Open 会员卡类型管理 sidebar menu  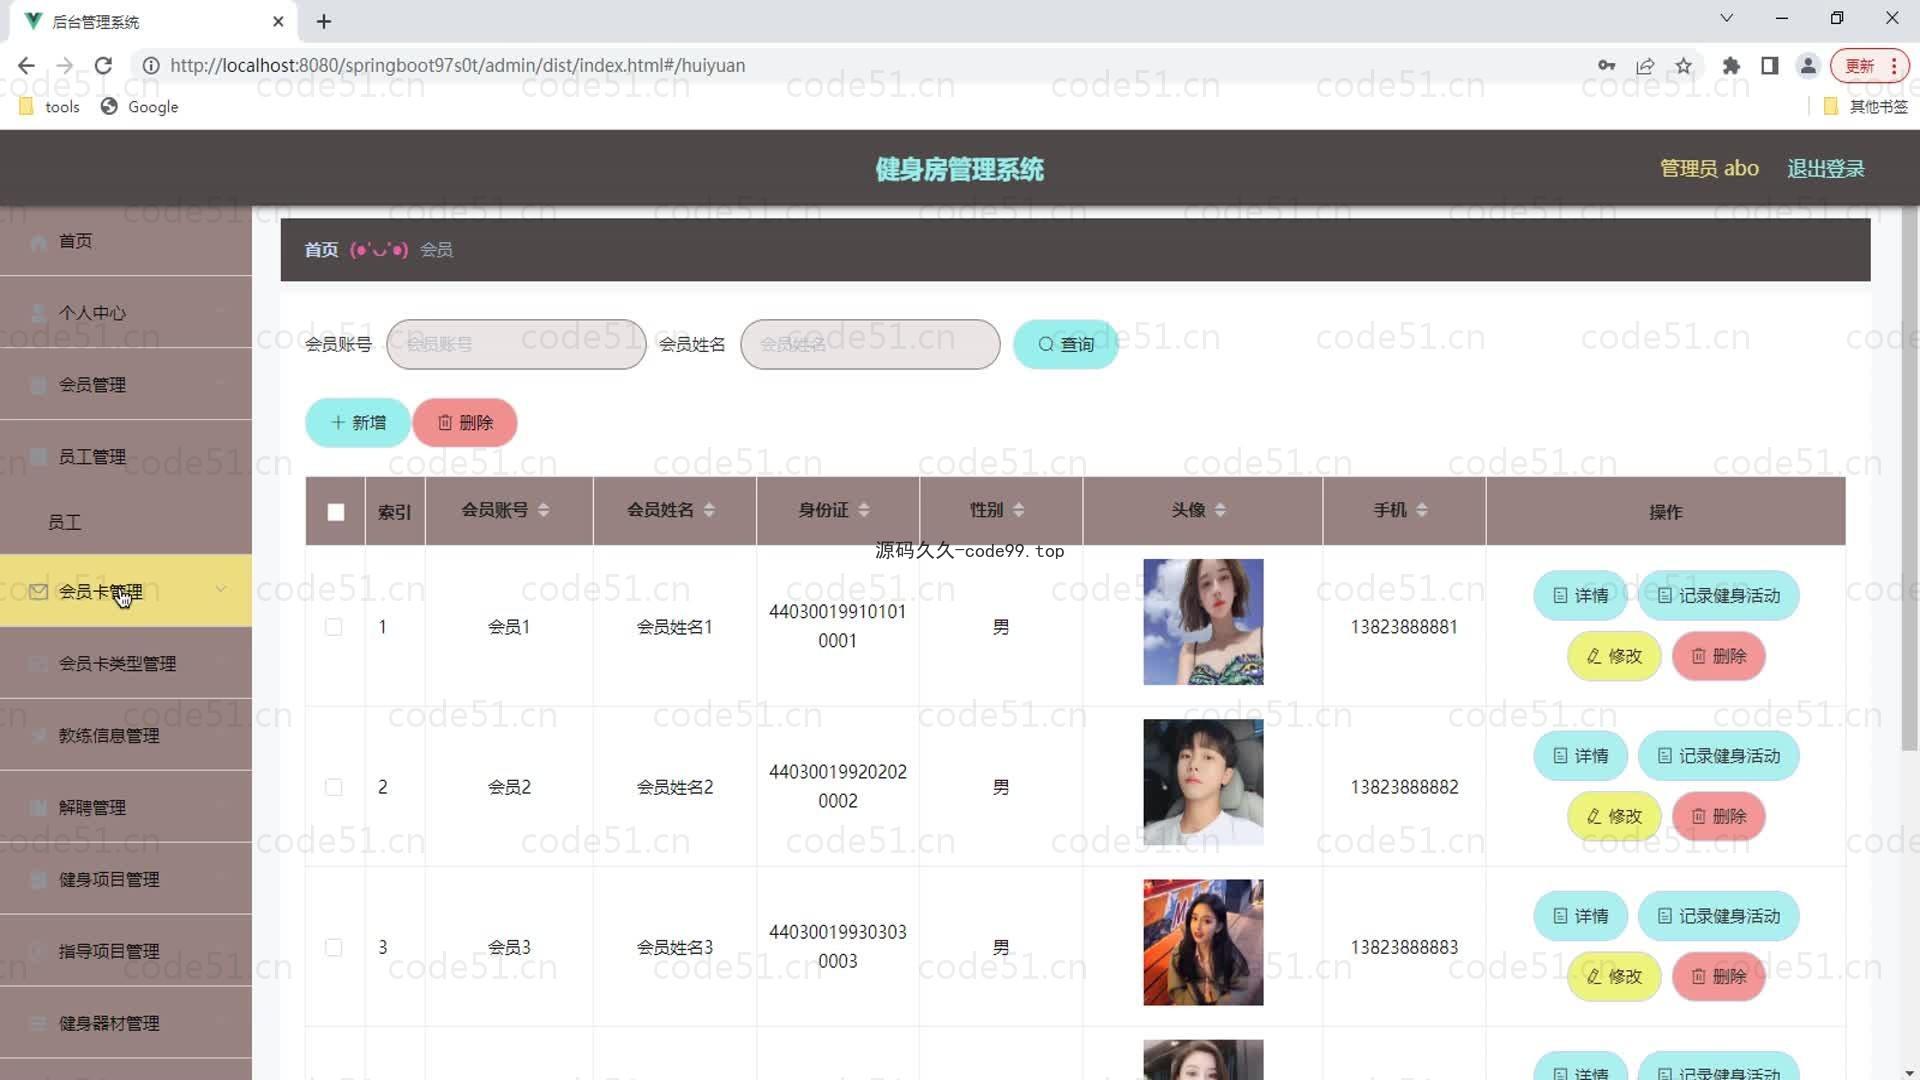point(126,664)
